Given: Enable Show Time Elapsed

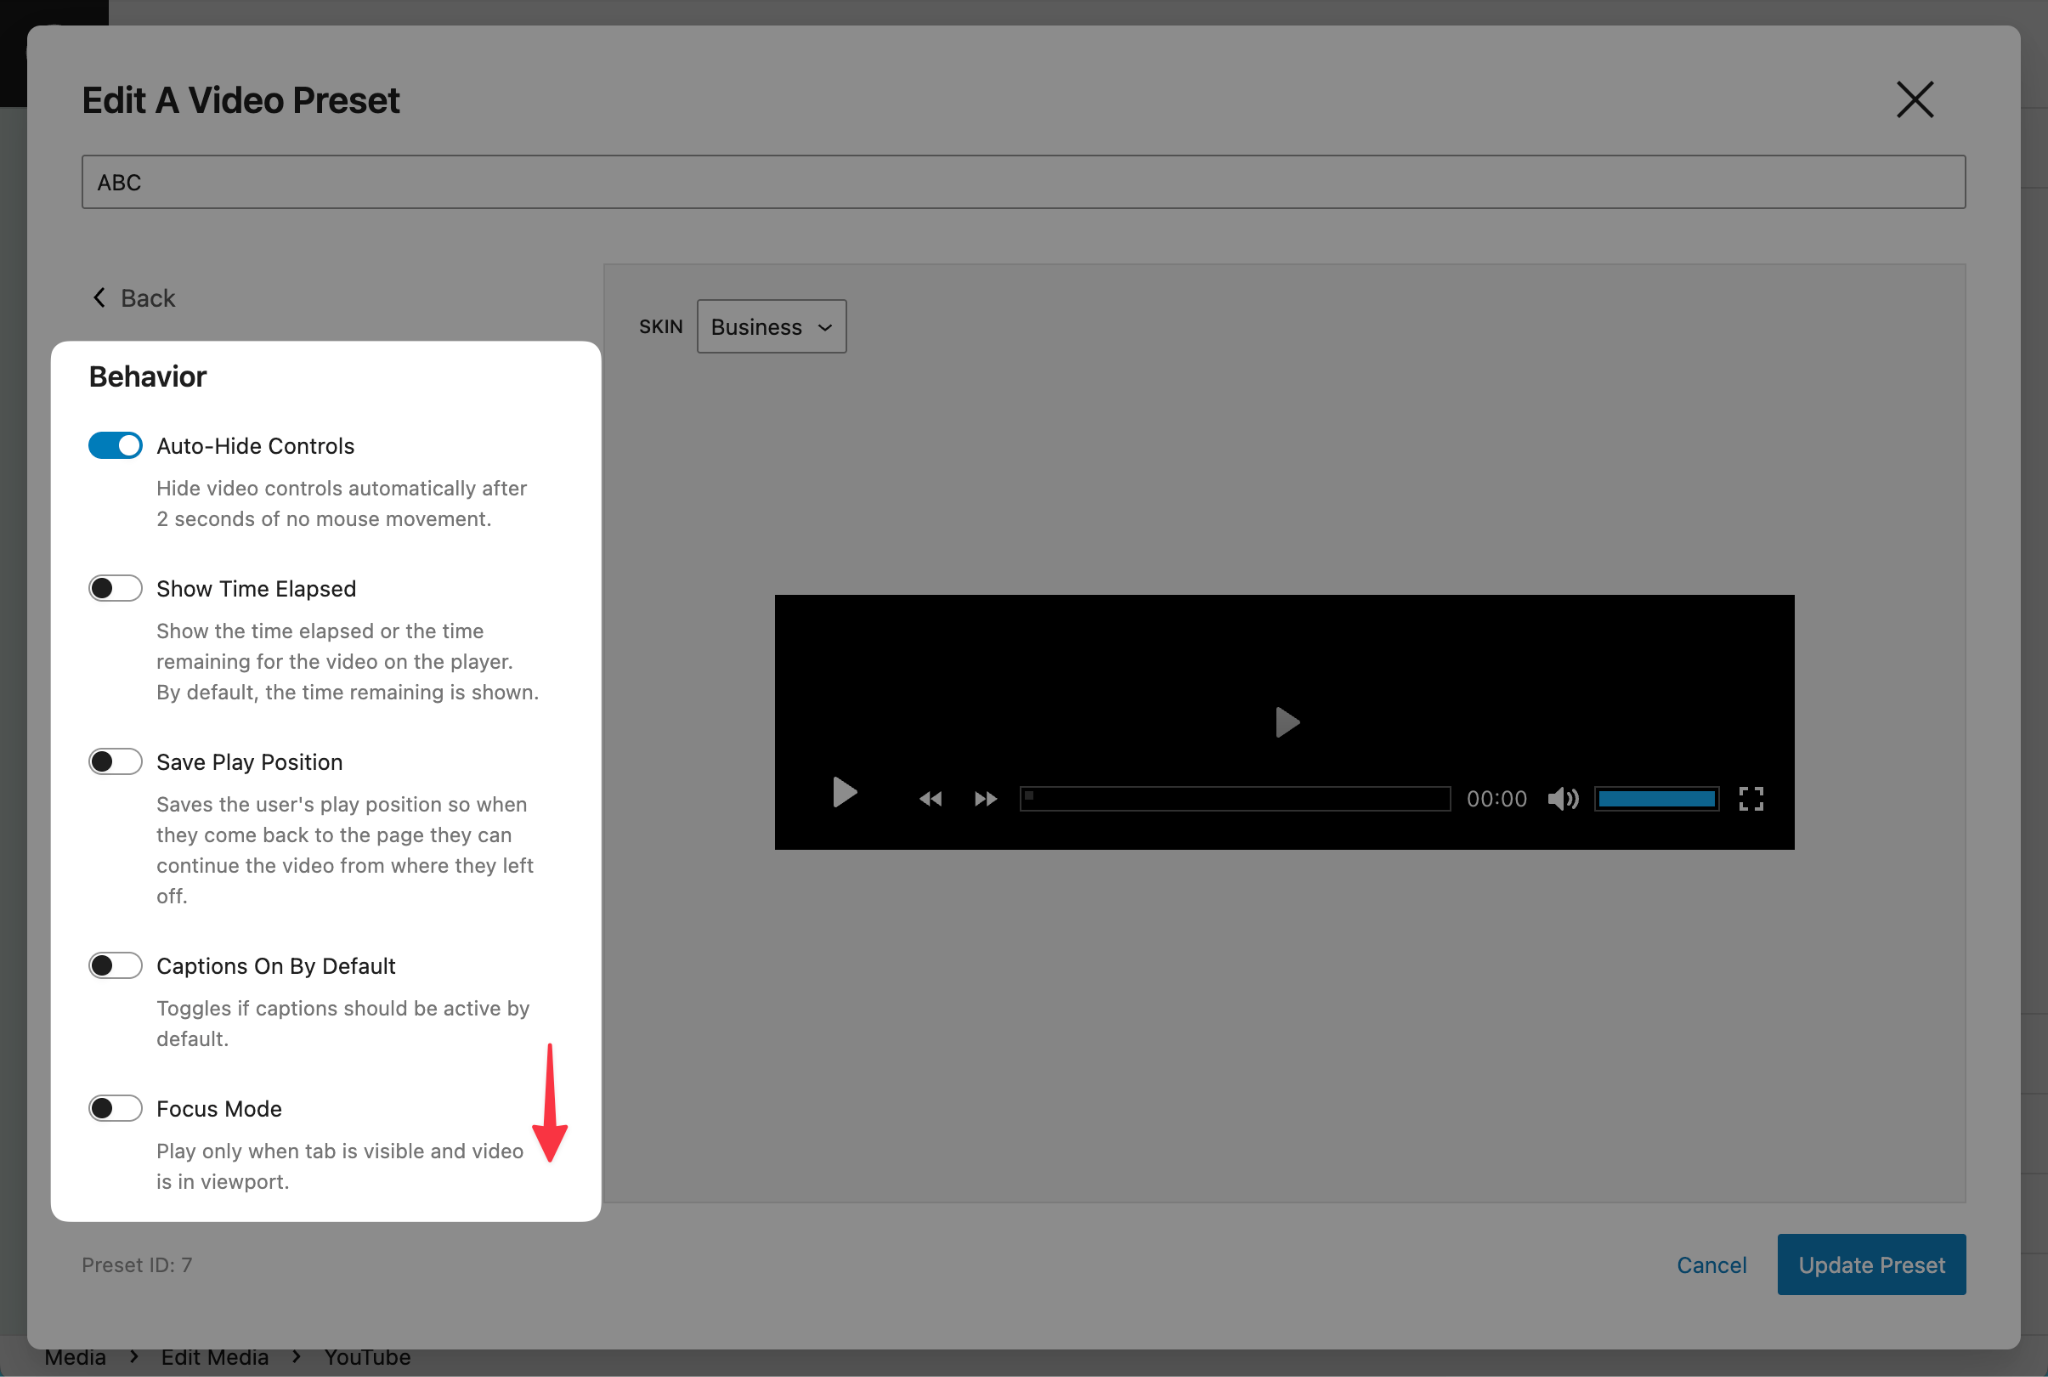Looking at the screenshot, I should 115,588.
